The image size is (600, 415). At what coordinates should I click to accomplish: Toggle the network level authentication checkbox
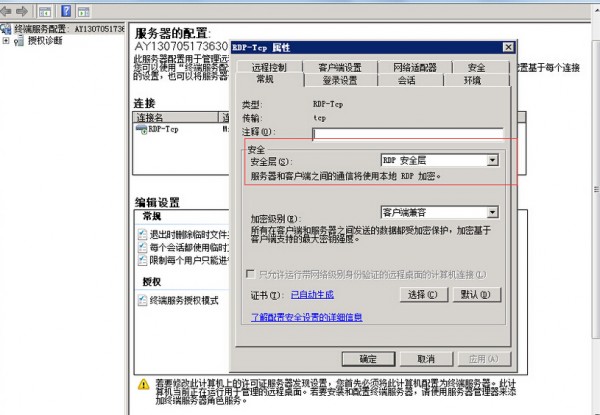point(251,274)
